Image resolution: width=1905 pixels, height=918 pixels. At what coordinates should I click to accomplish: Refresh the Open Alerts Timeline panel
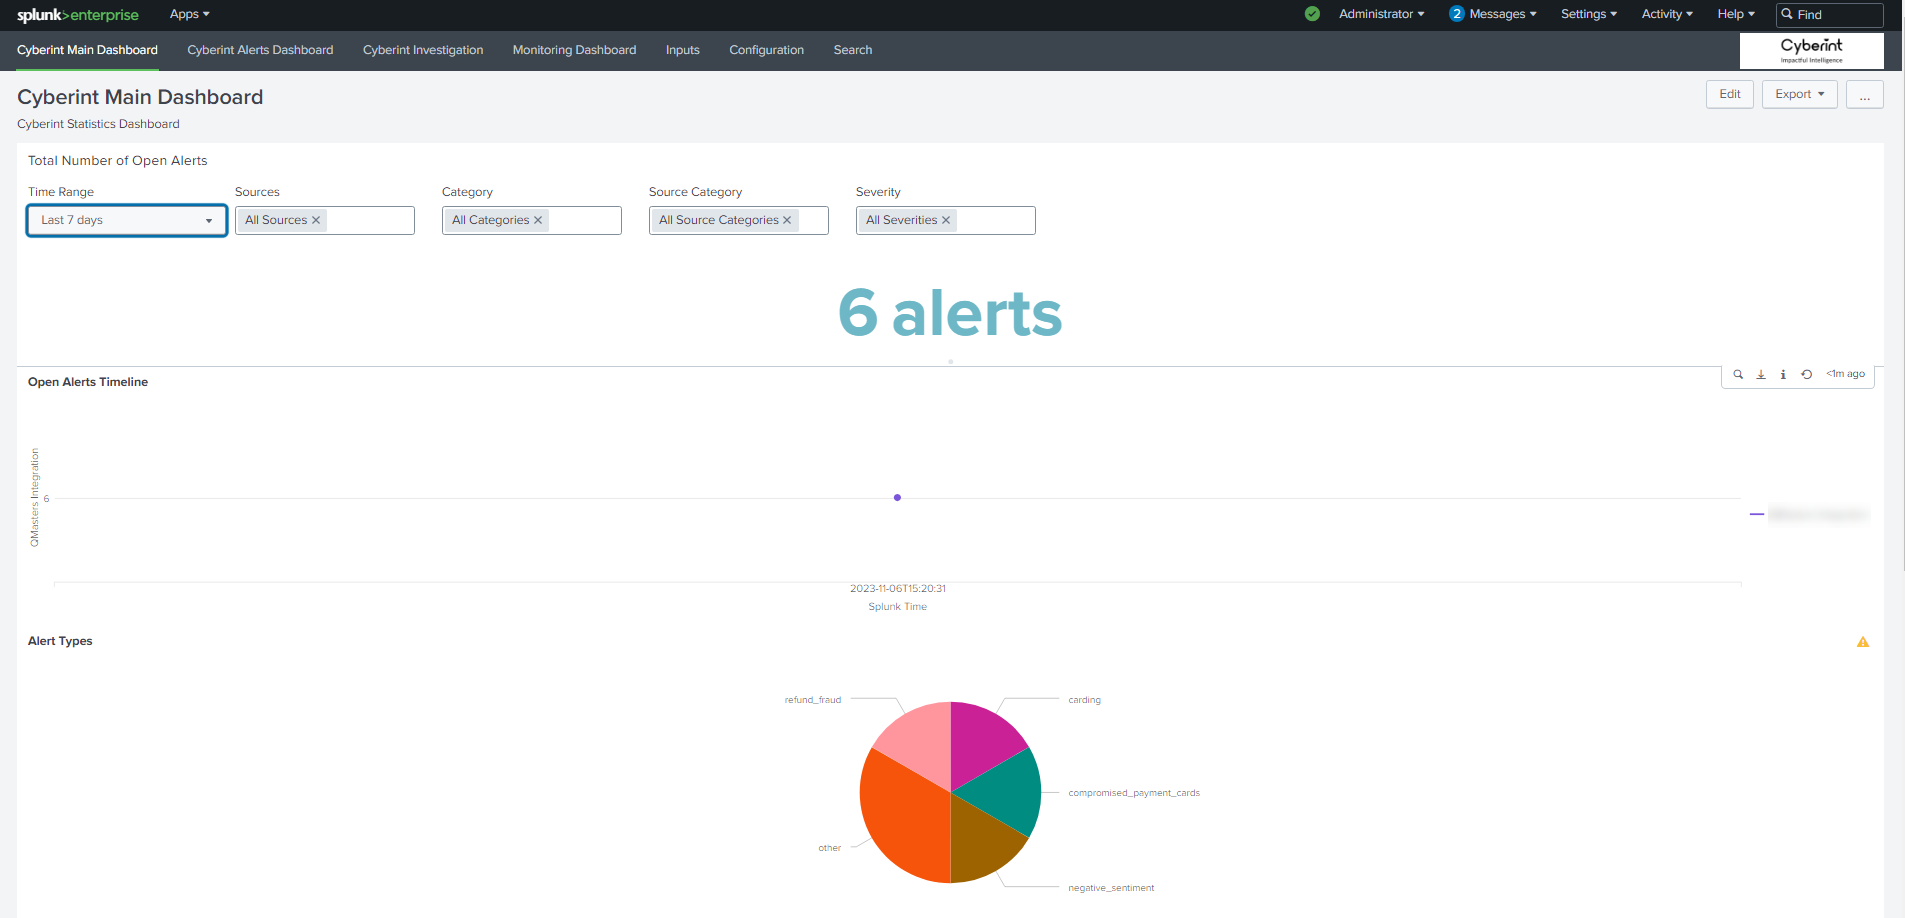[x=1806, y=374]
